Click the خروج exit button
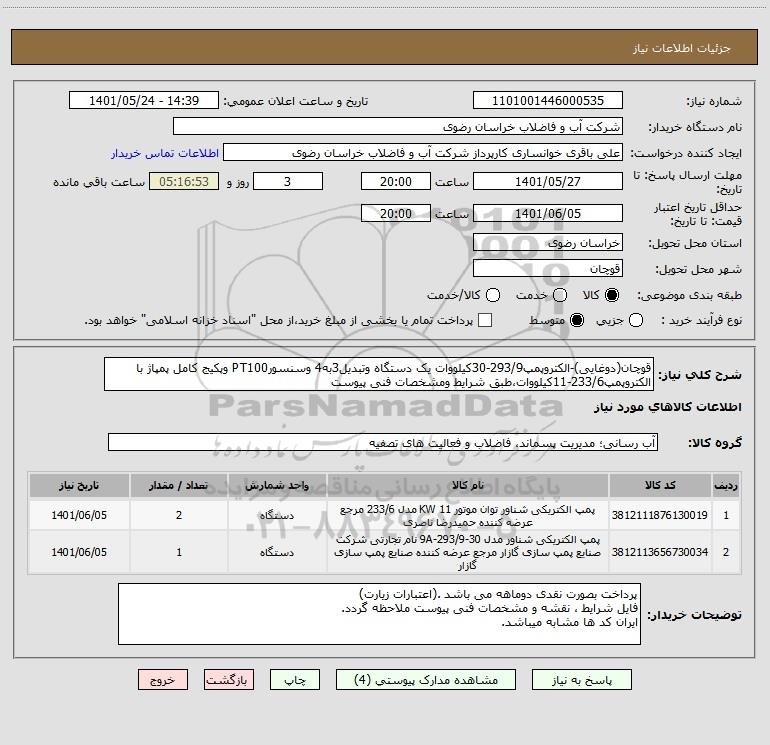Image resolution: width=770 pixels, height=745 pixels. point(163,680)
